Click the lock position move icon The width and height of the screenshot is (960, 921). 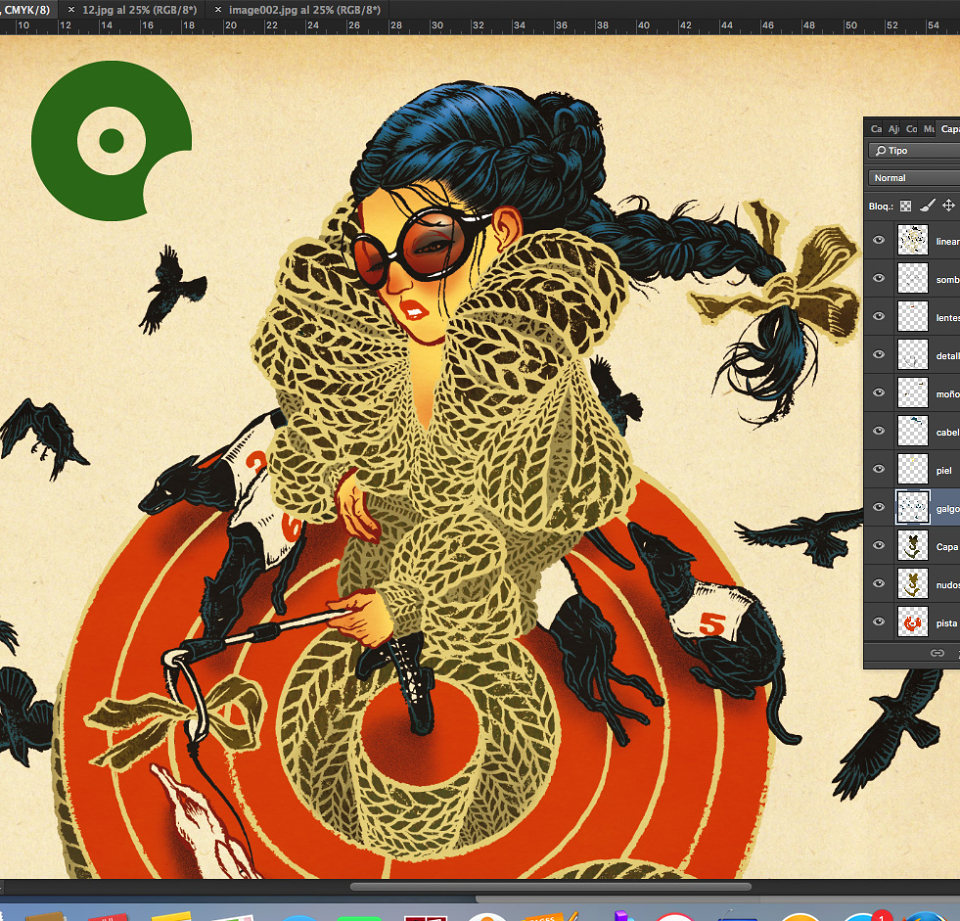(x=948, y=206)
